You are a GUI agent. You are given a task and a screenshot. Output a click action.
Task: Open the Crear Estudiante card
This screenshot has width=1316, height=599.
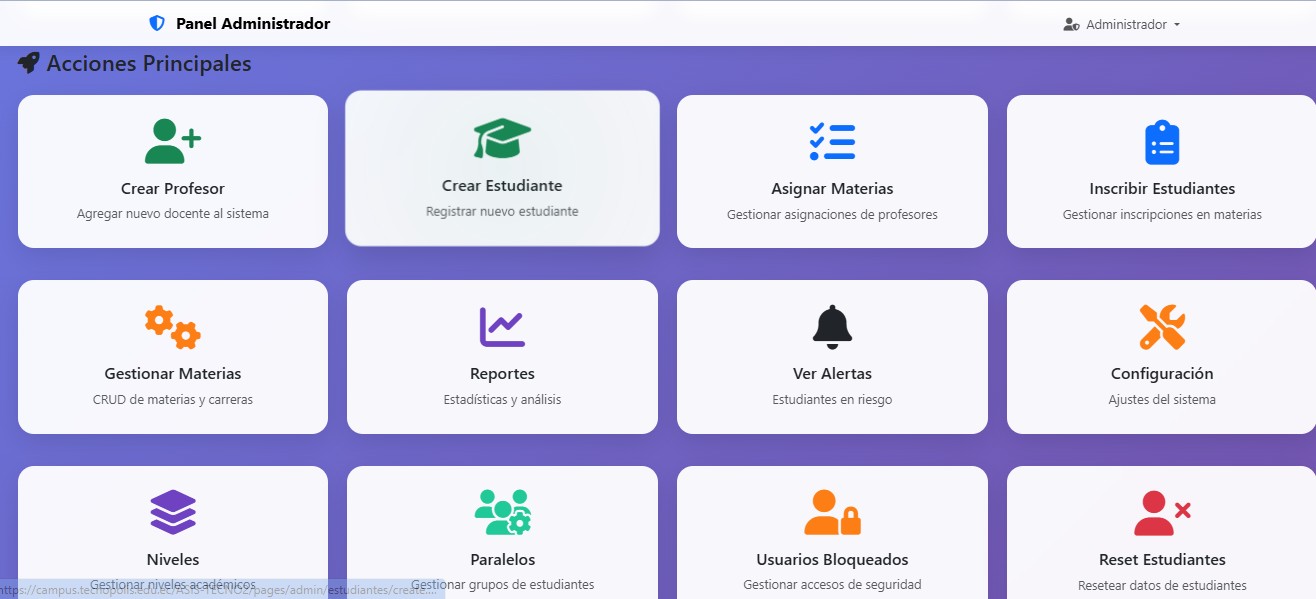coord(502,168)
